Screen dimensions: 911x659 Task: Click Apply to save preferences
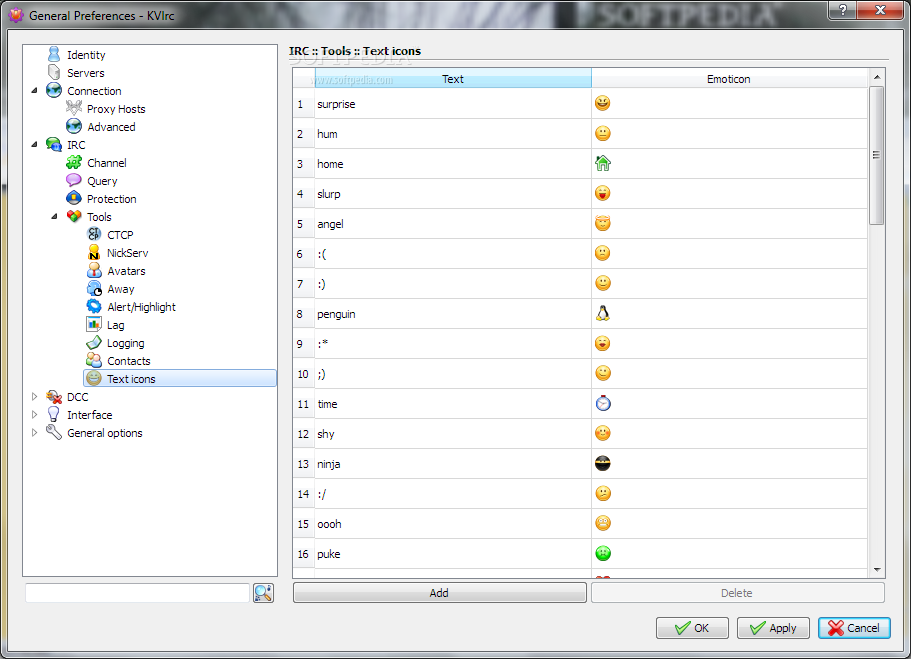pos(773,628)
